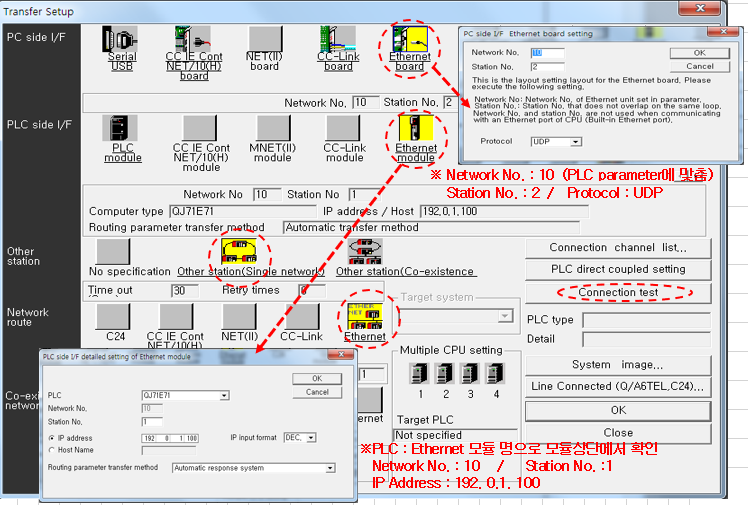The width and height of the screenshot is (748, 505).
Task: Select CPU number 4 in Multiple CPU setting
Action: [496, 373]
